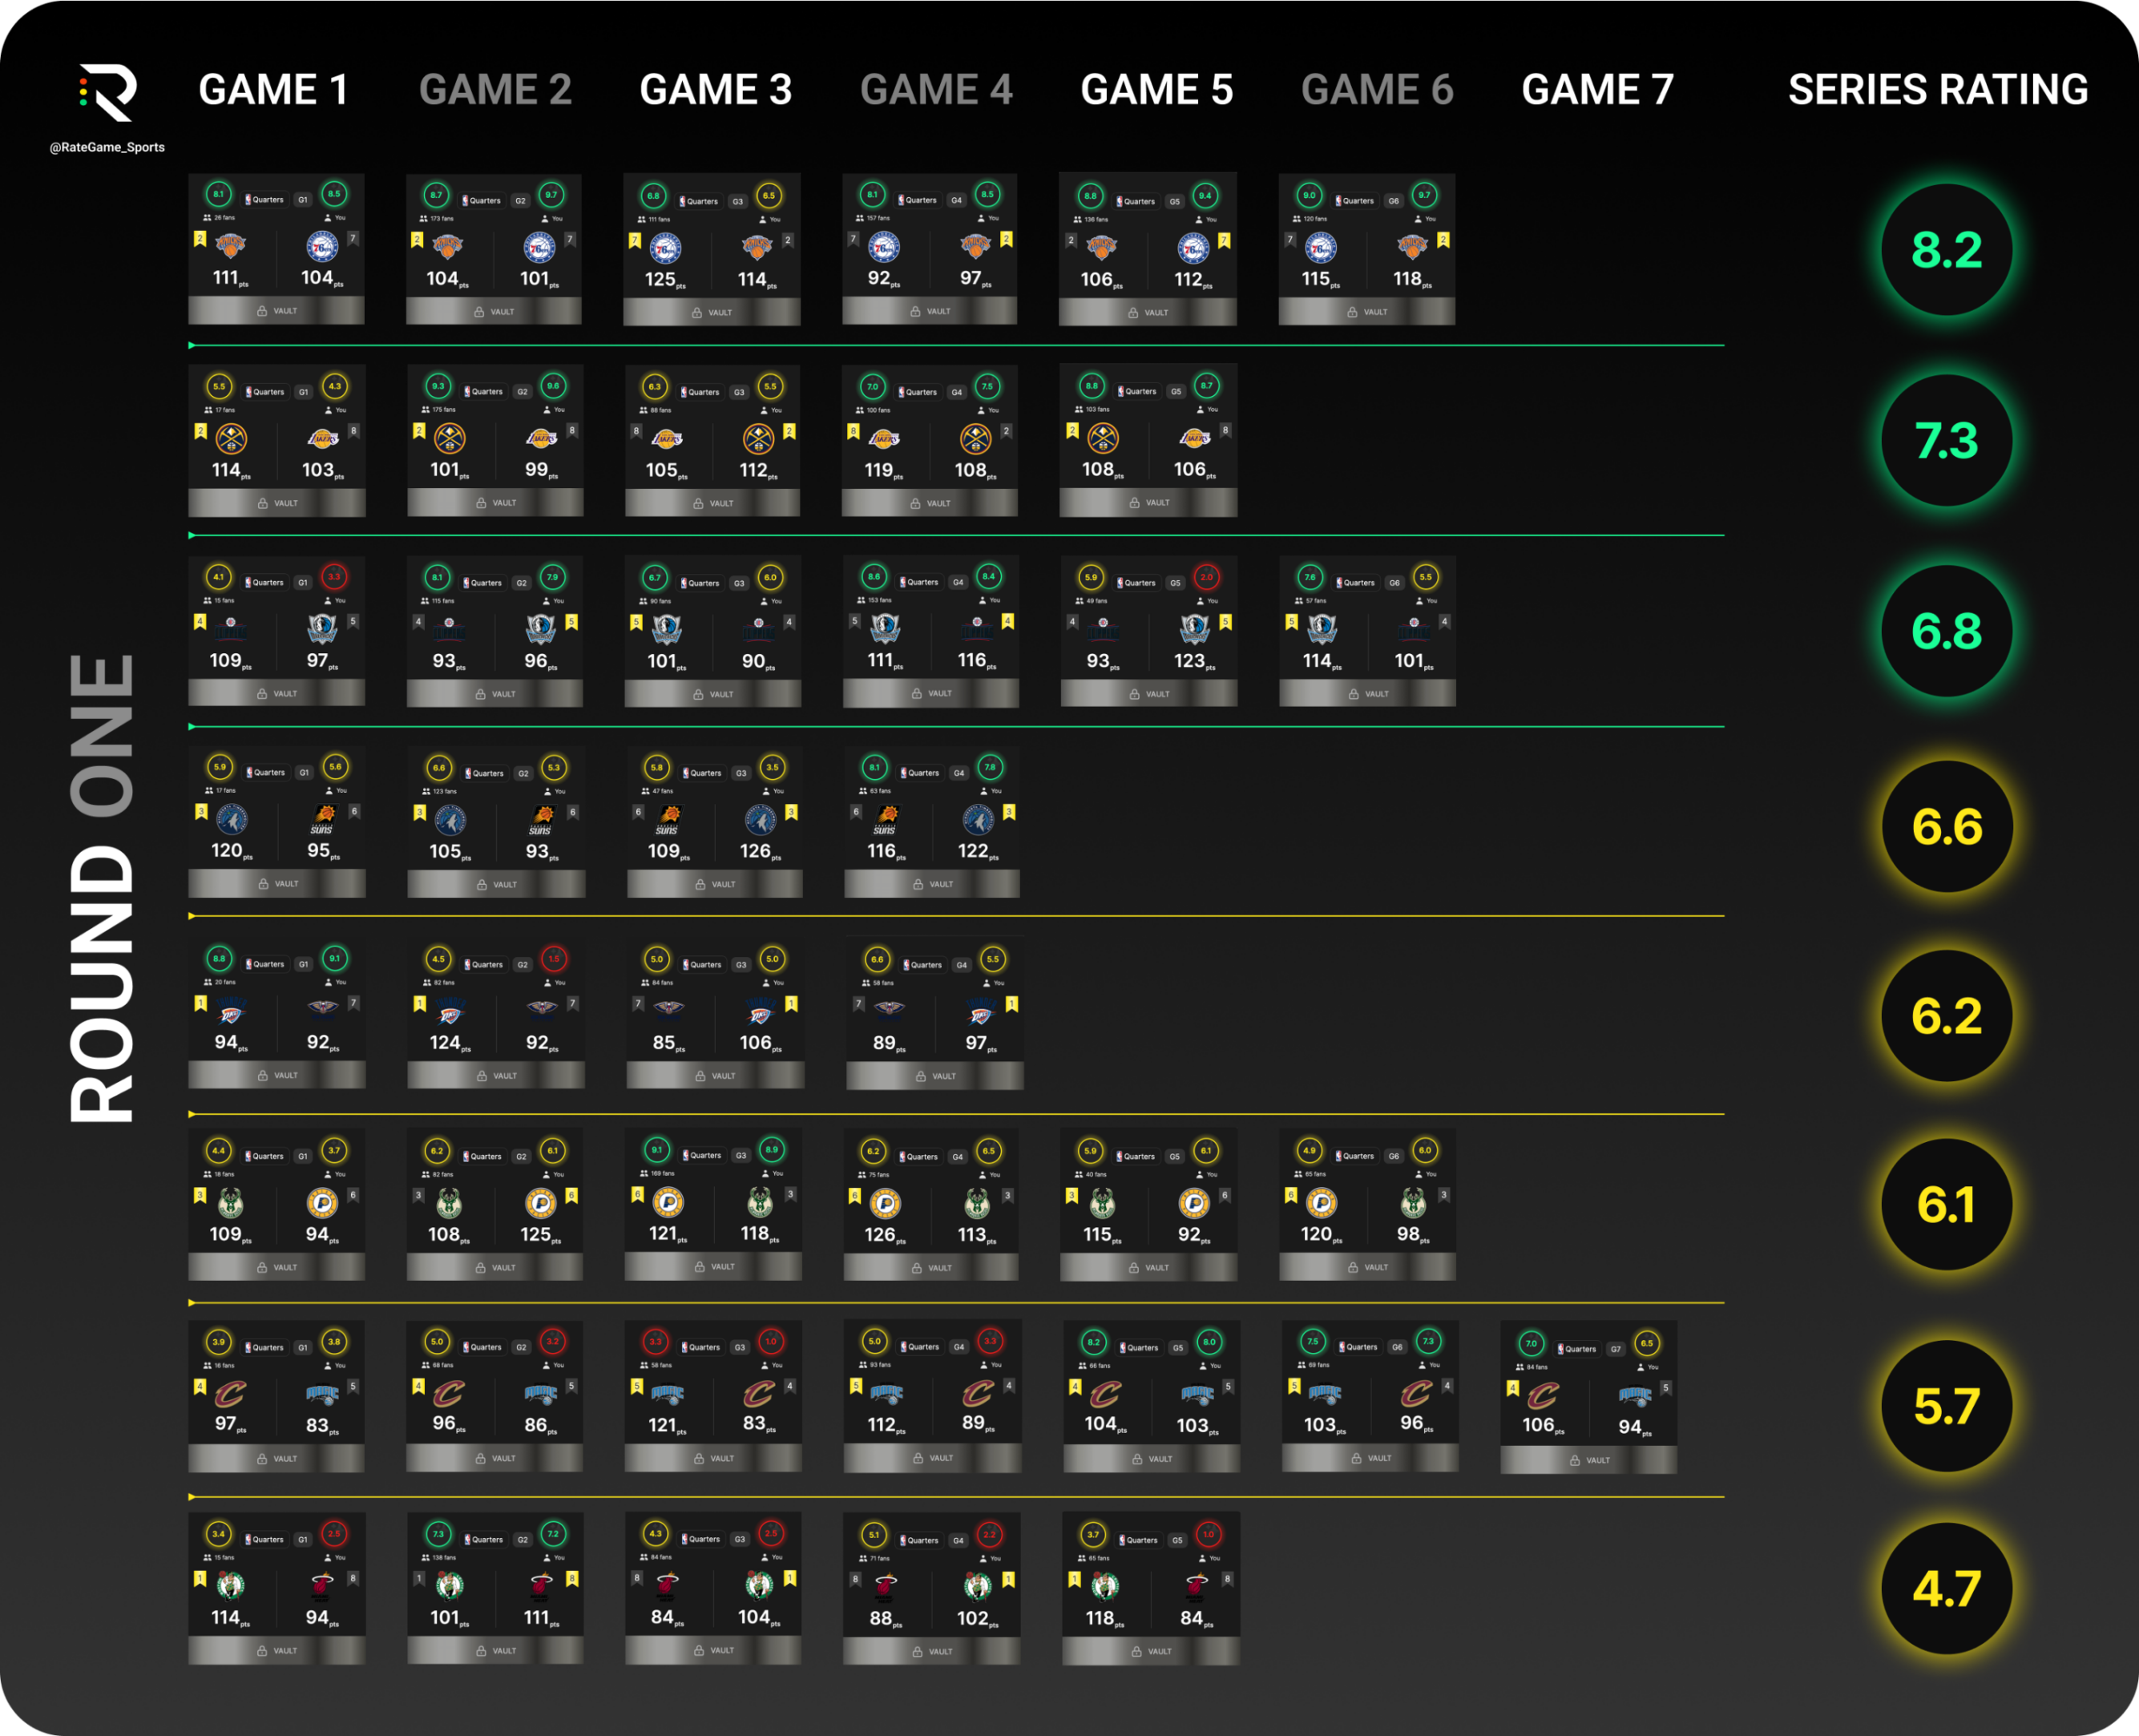This screenshot has height=1736, width=2139.
Task: Click the RateGame R logo
Action: [x=107, y=92]
